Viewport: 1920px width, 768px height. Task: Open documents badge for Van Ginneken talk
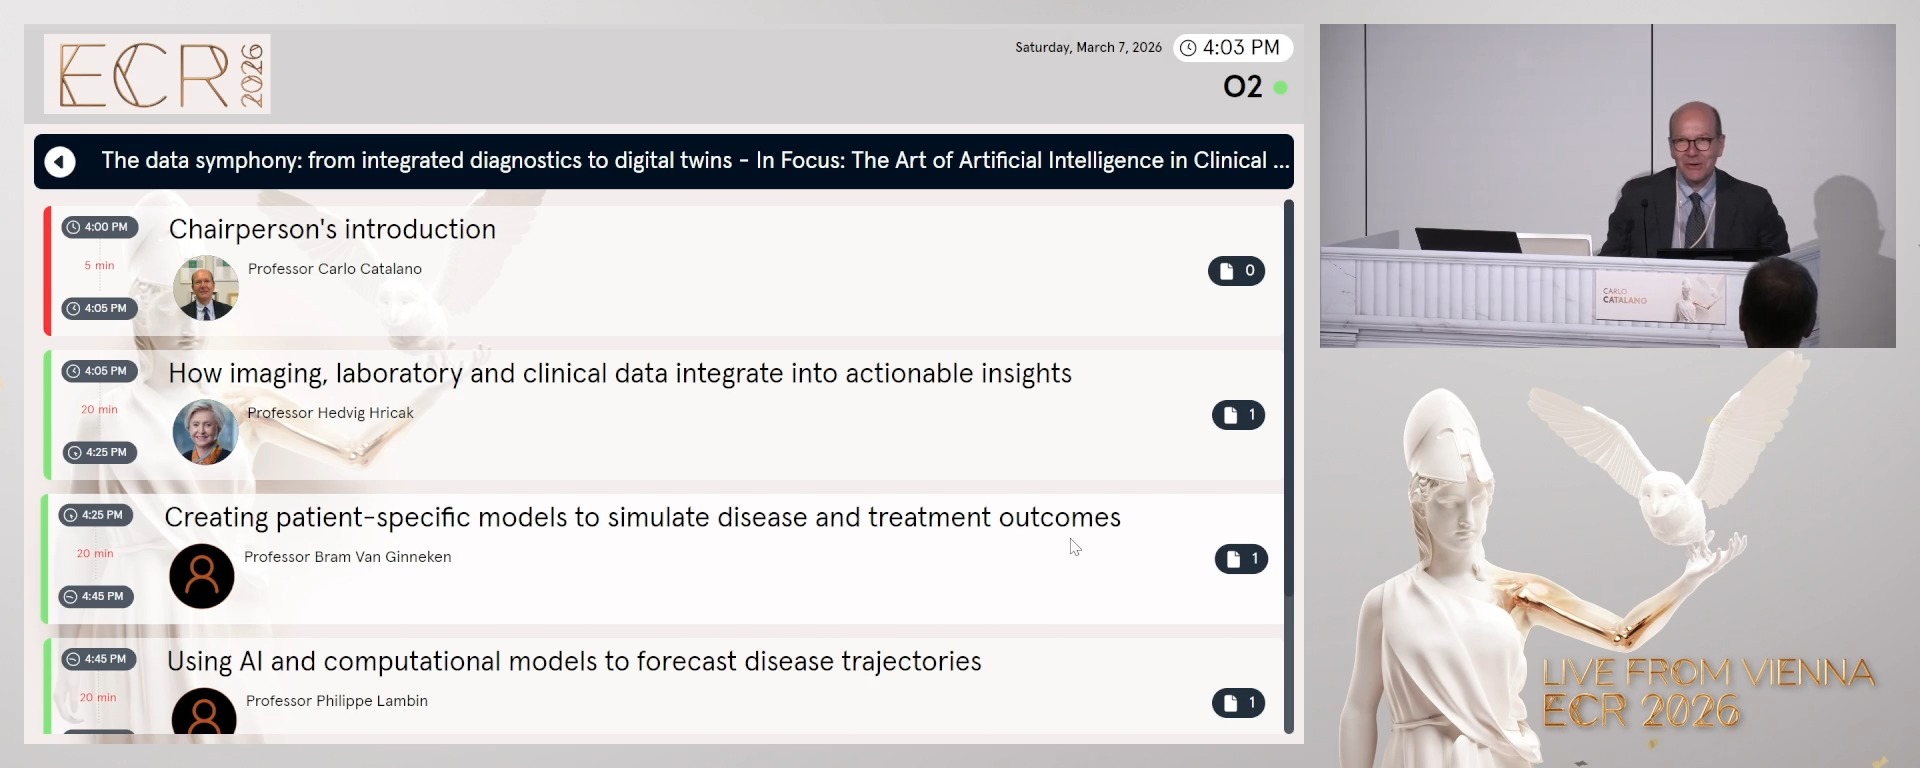[x=1241, y=559]
